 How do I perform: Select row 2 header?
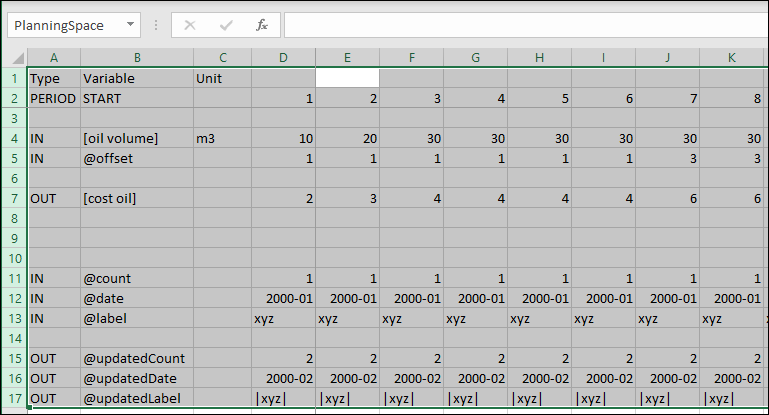(15, 99)
